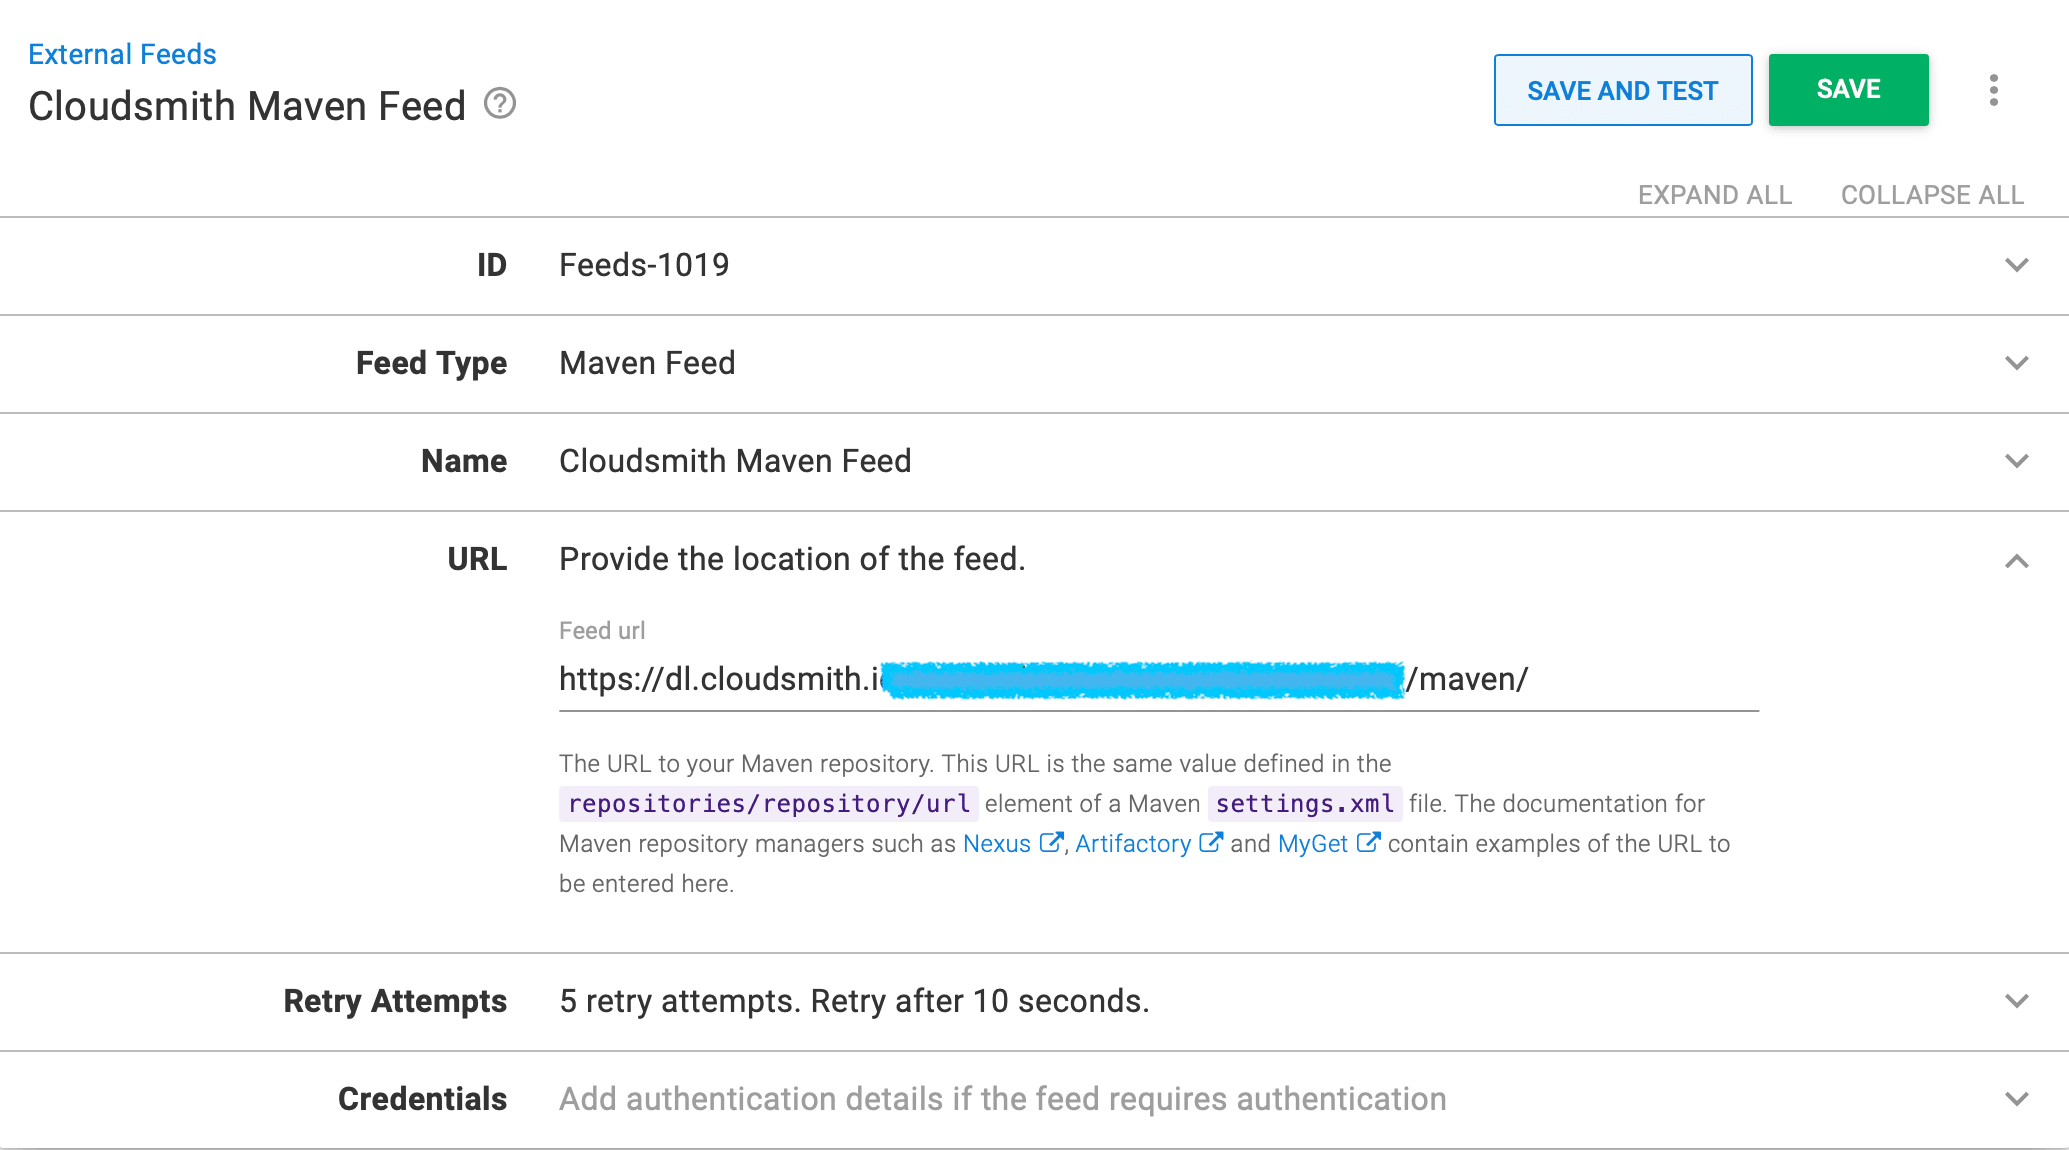Click the Artifactory external link icon
This screenshot has width=2069, height=1150.
click(x=1210, y=843)
